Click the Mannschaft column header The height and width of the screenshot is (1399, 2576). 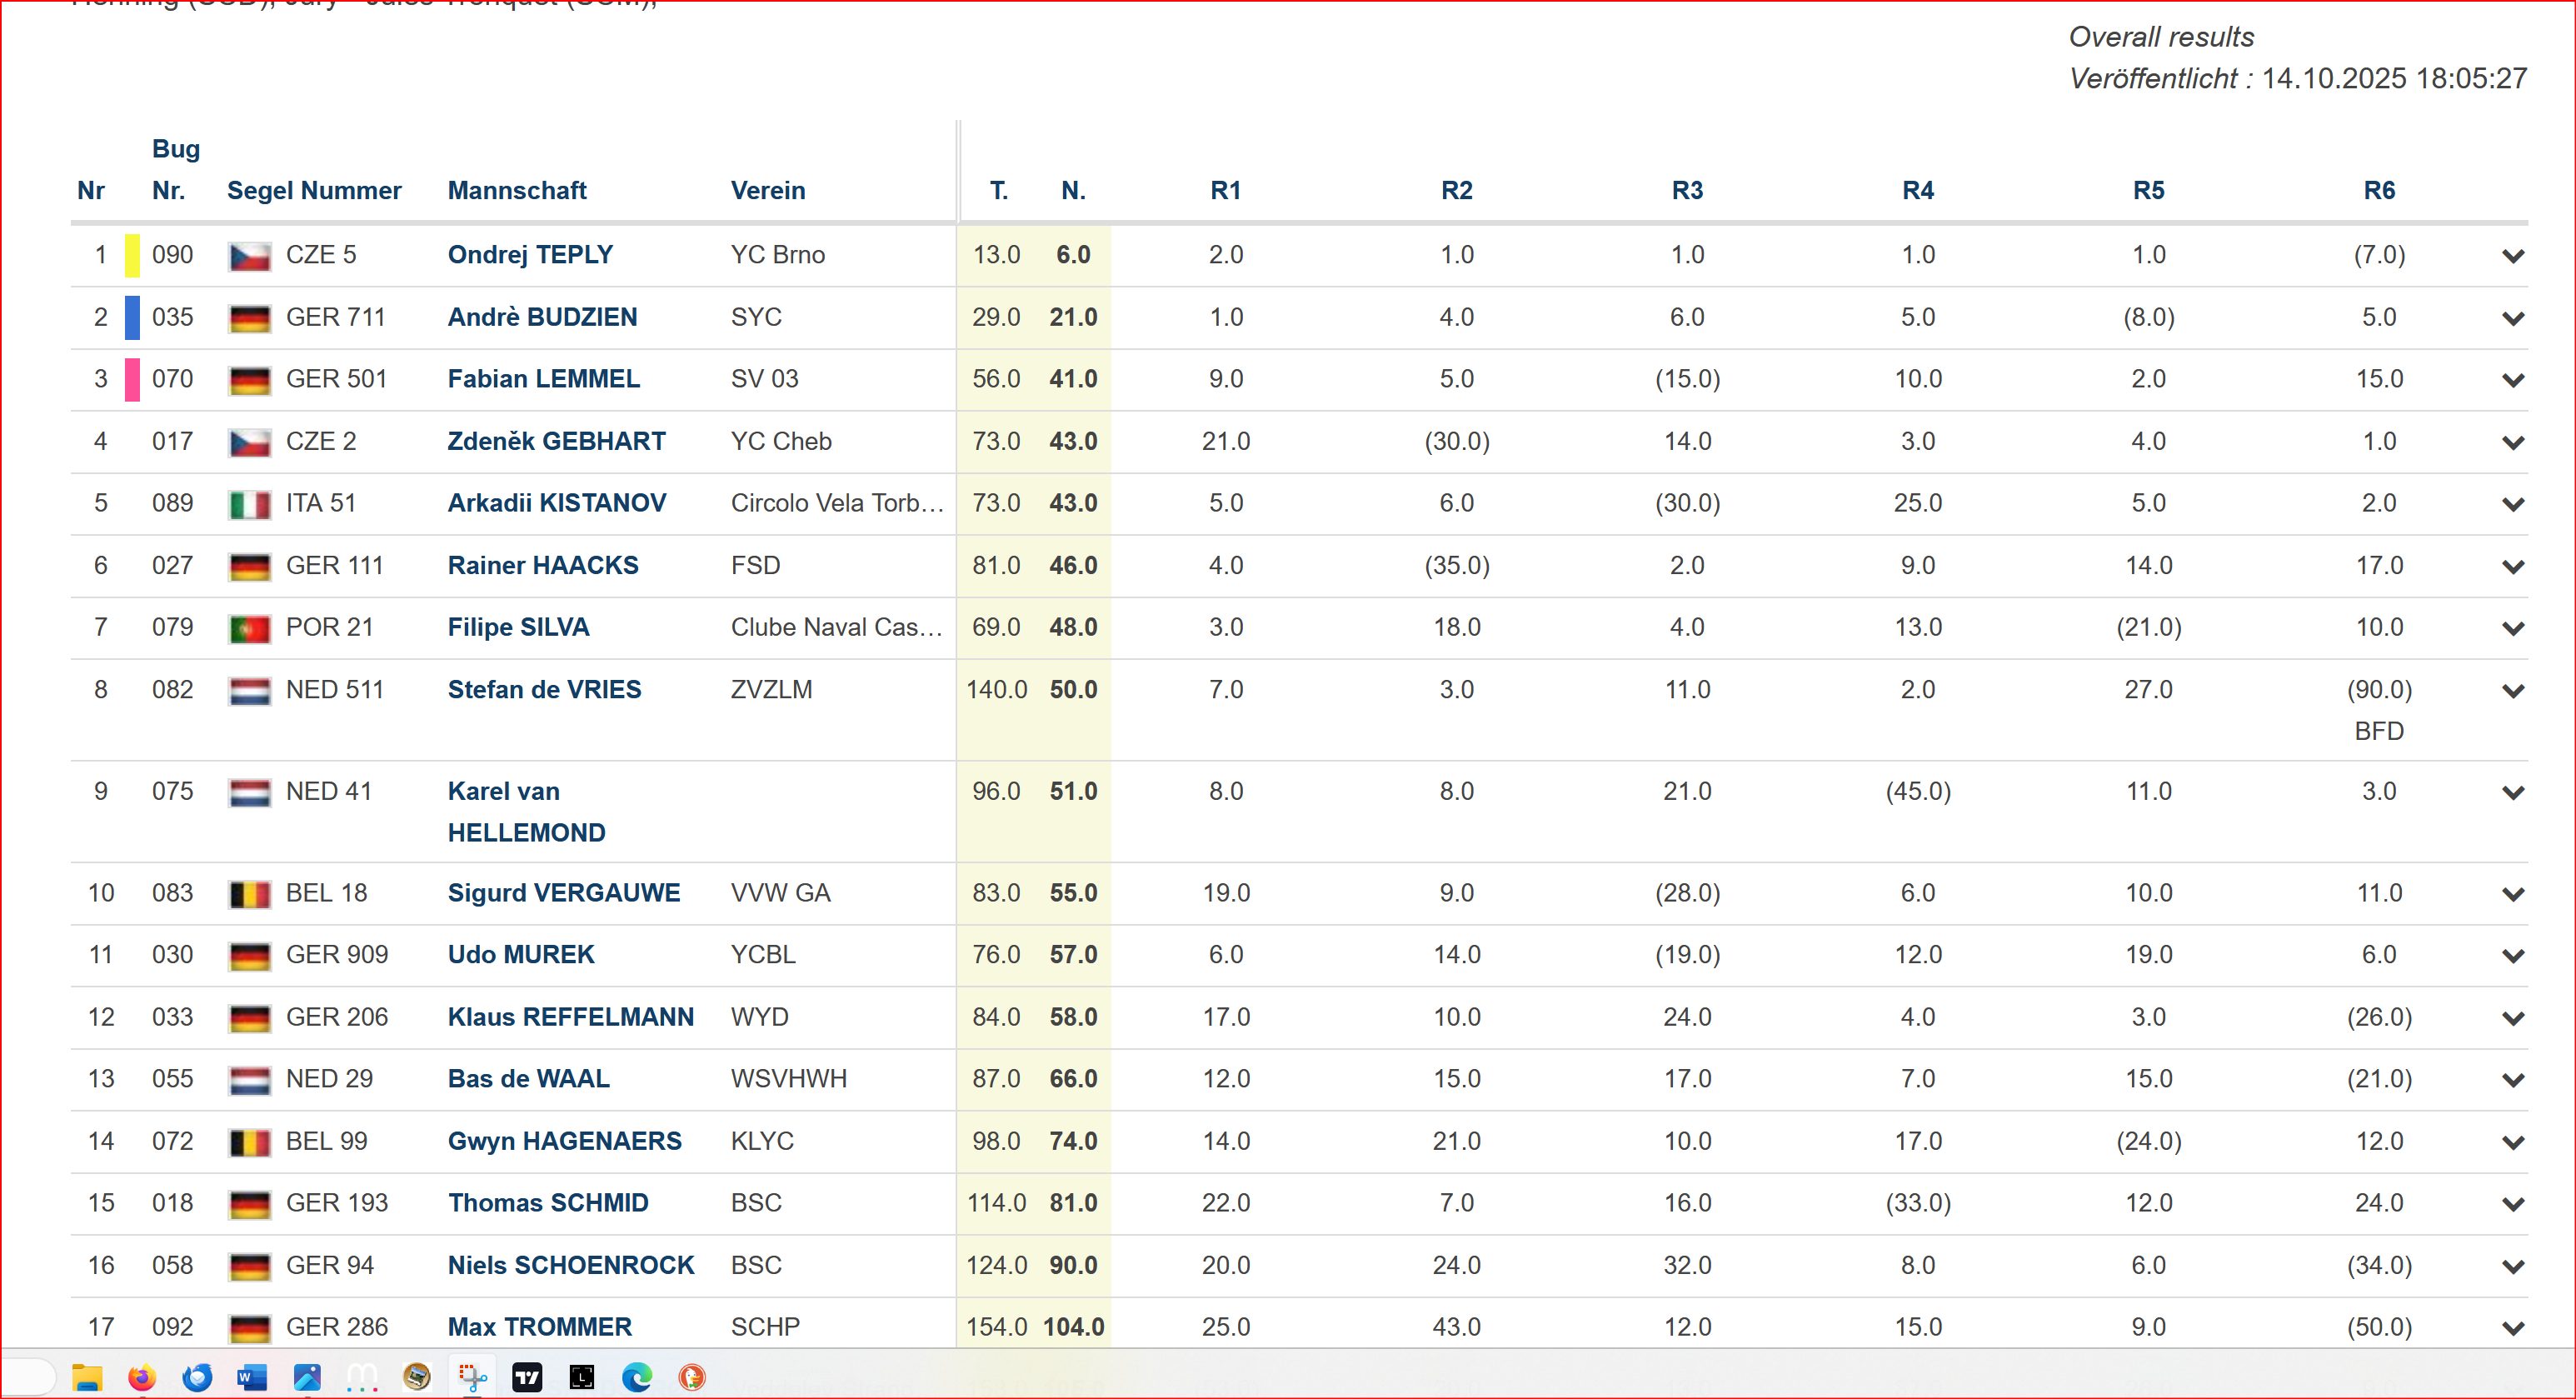point(516,190)
